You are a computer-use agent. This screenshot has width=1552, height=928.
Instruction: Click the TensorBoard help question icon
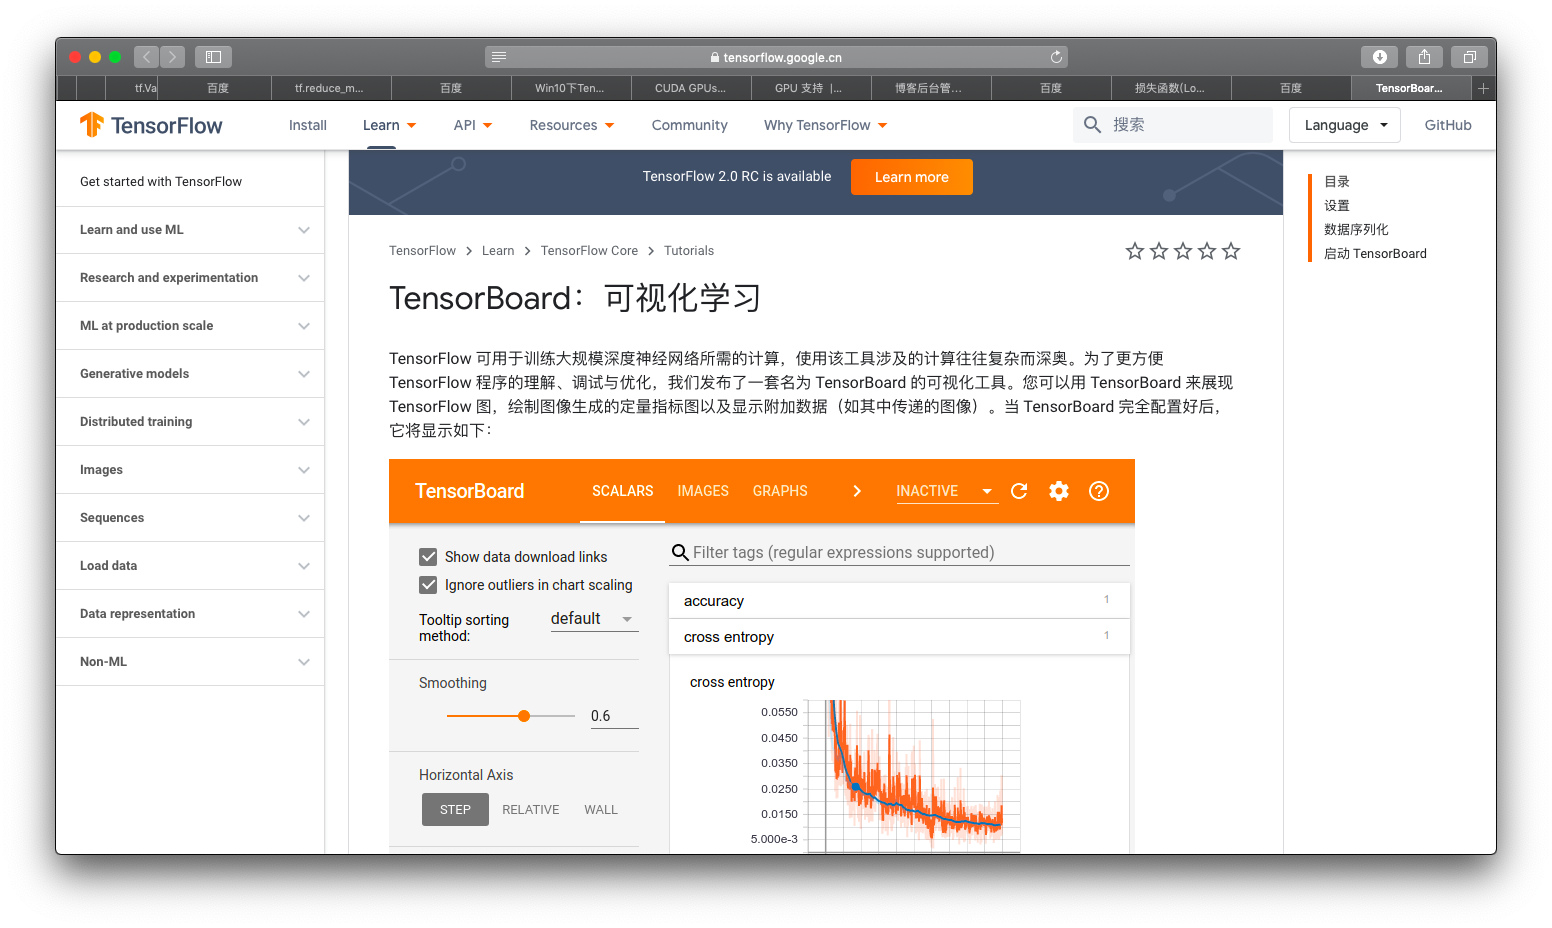pyautogui.click(x=1099, y=491)
